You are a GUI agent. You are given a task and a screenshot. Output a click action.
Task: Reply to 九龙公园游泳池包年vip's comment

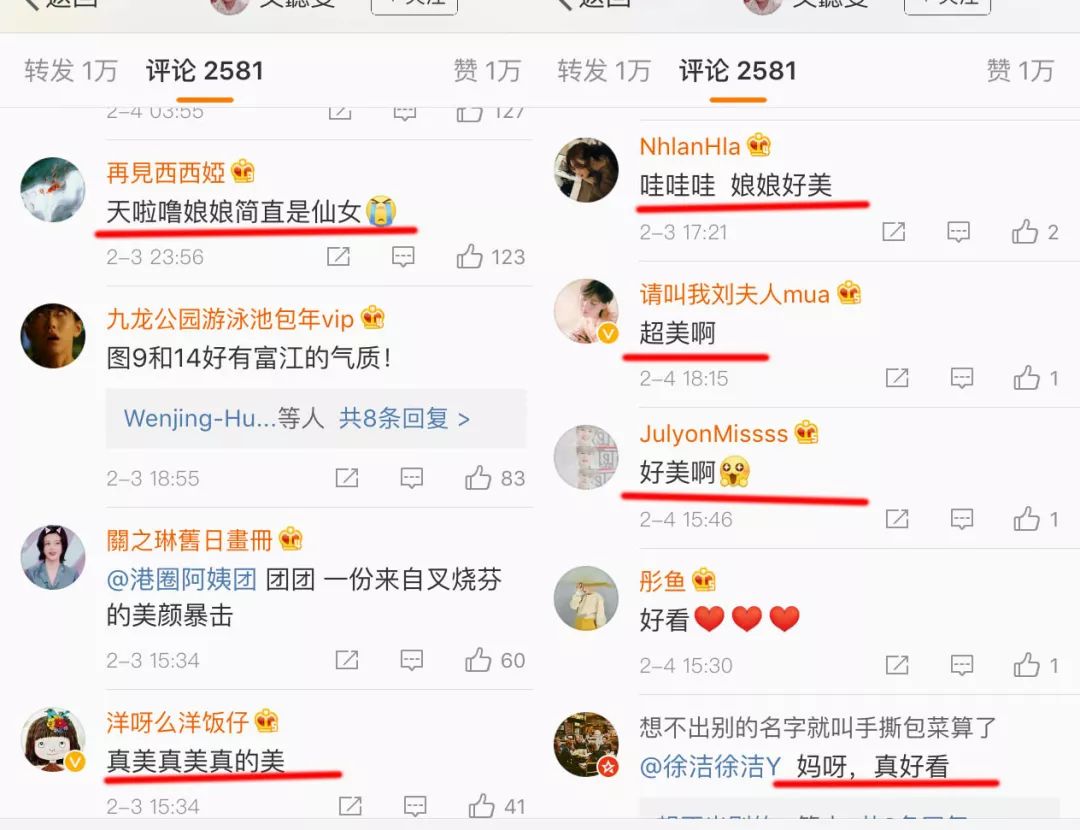[x=411, y=478]
